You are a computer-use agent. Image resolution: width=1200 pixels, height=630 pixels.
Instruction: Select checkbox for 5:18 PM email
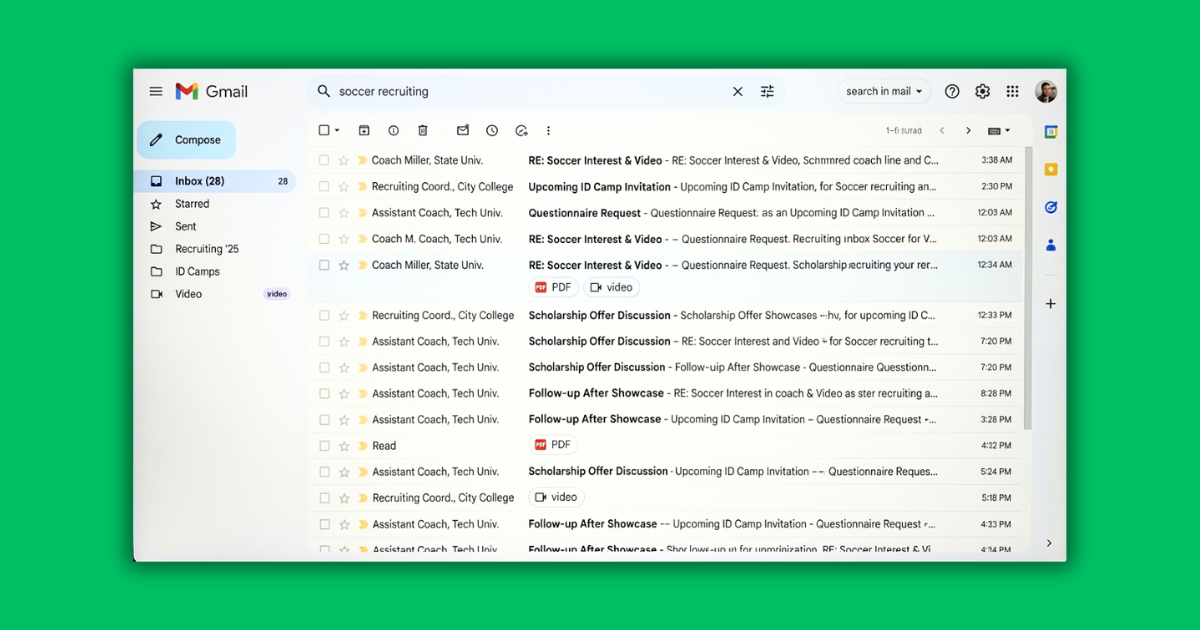click(x=323, y=498)
